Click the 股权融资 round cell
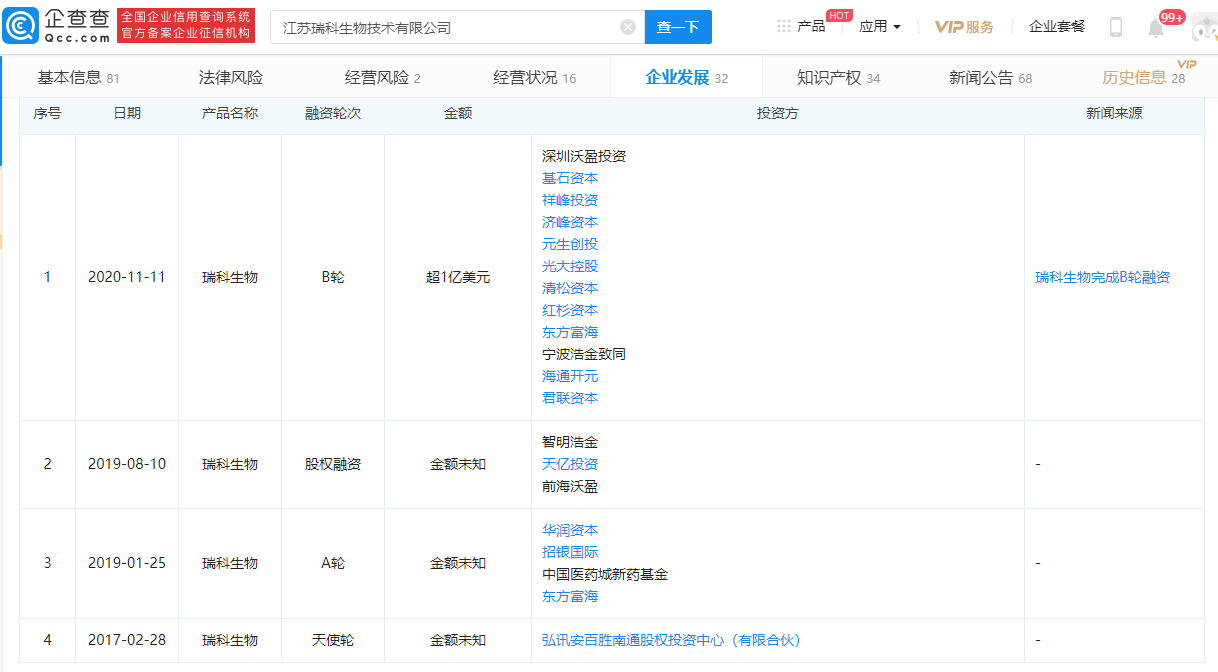The image size is (1218, 672). [333, 464]
